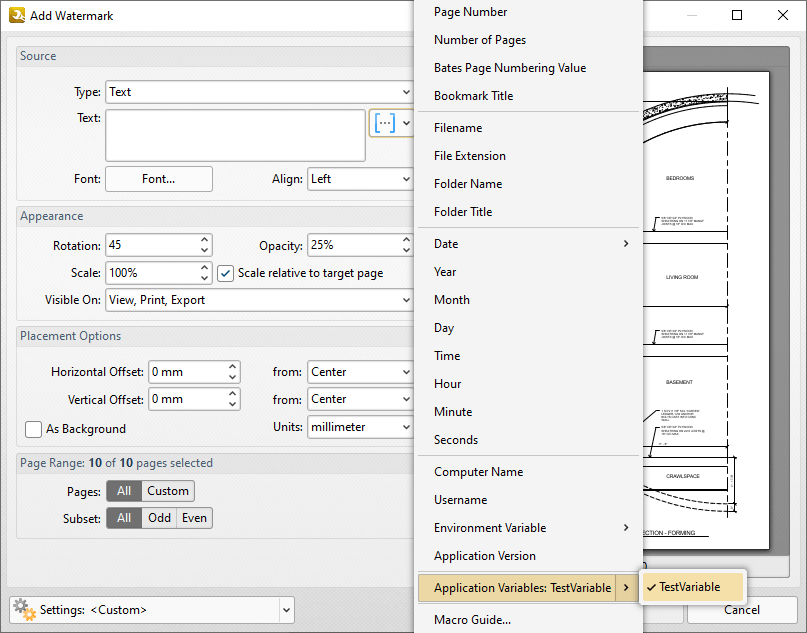Open the Visible On dropdown
807x633 pixels.
pos(406,300)
